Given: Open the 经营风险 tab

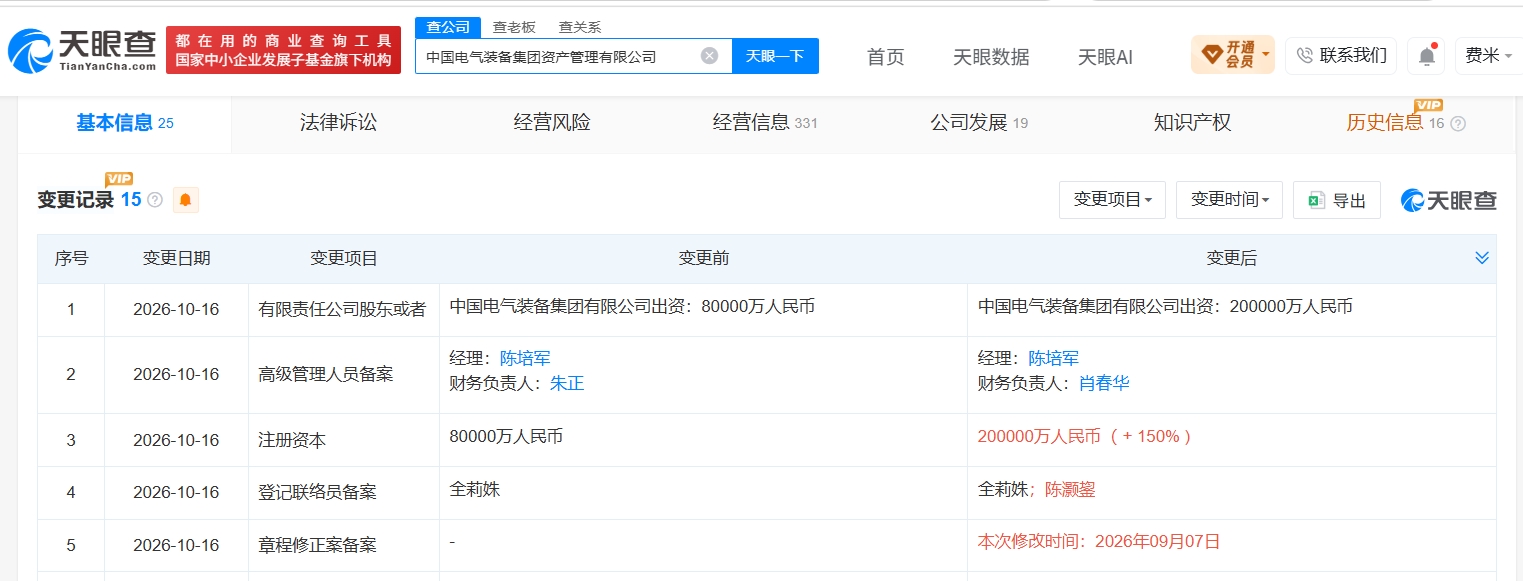Looking at the screenshot, I should [x=552, y=123].
